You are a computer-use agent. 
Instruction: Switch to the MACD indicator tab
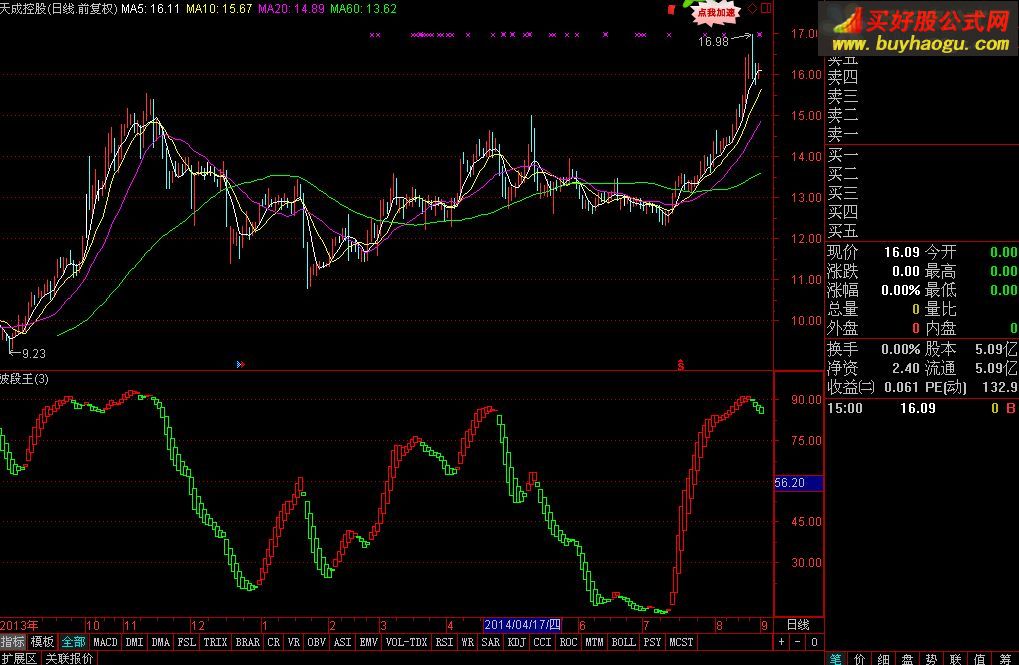tap(106, 642)
